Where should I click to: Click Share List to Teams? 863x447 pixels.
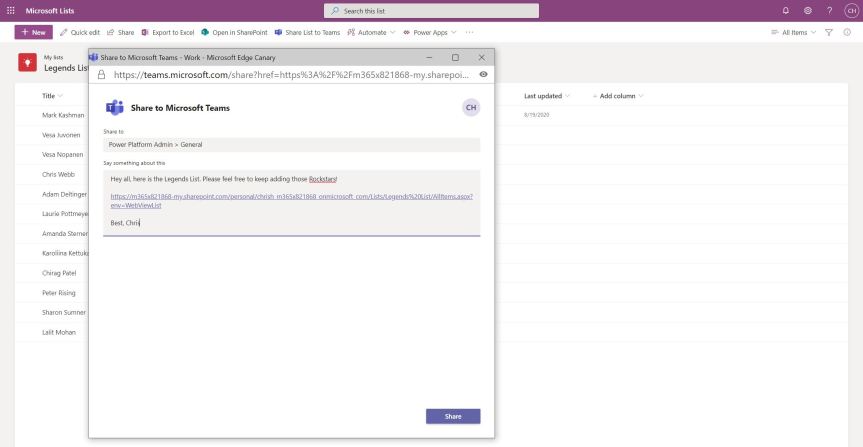[307, 32]
